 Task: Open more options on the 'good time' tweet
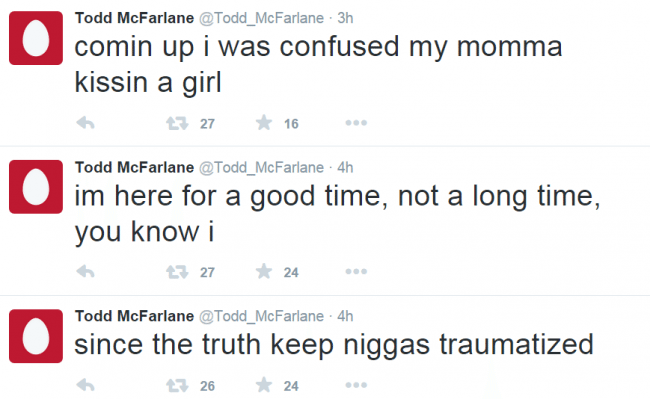(356, 271)
